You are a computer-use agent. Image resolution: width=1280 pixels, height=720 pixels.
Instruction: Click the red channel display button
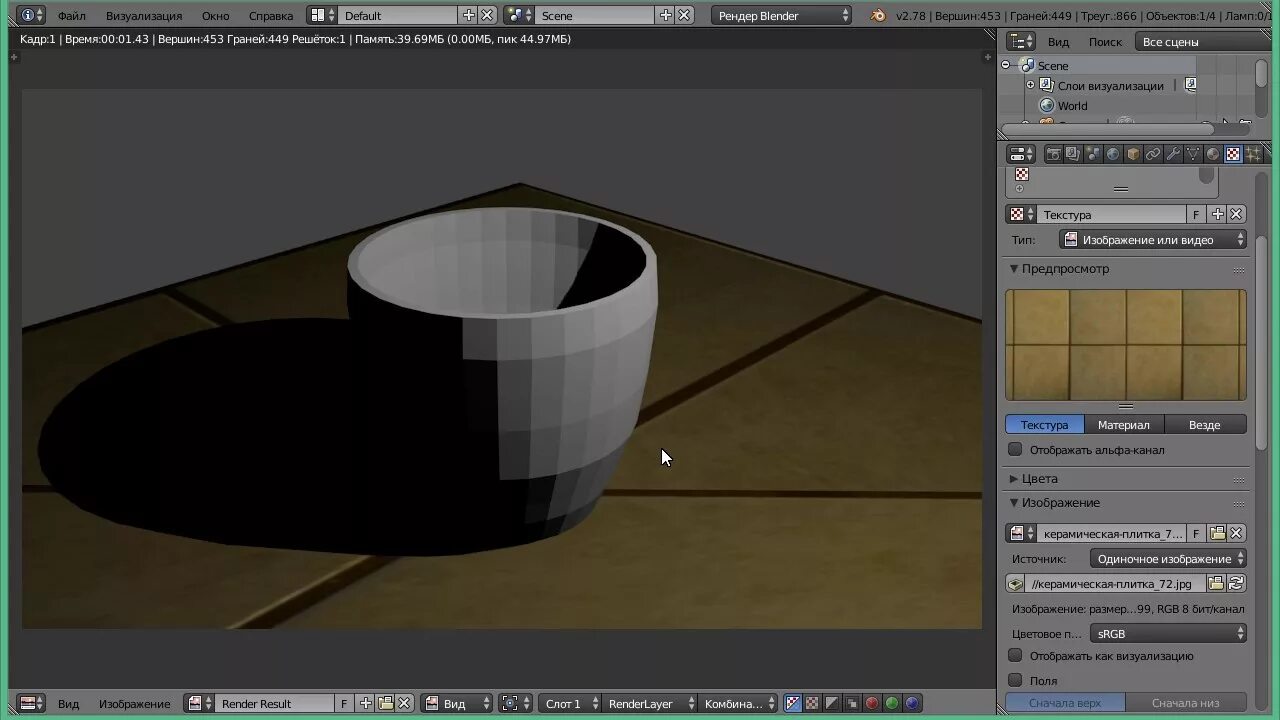pos(872,703)
